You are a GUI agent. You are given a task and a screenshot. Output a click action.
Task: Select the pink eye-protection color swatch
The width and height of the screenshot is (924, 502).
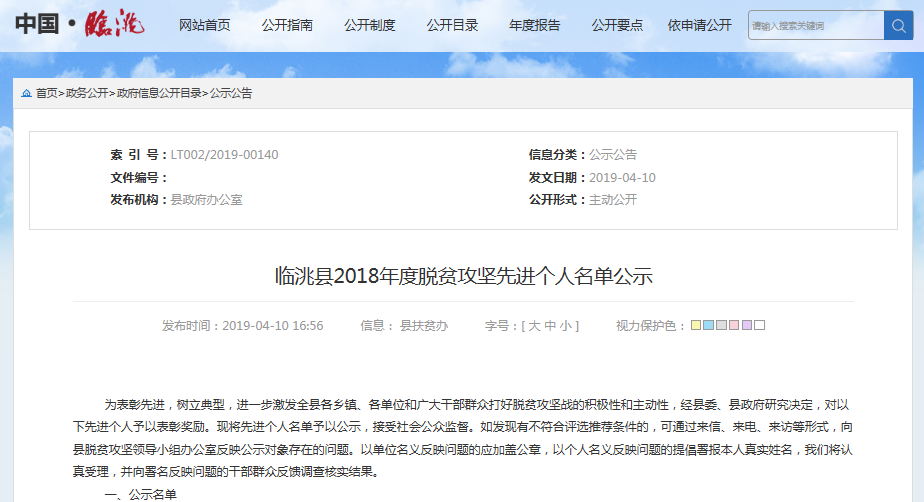point(734,326)
